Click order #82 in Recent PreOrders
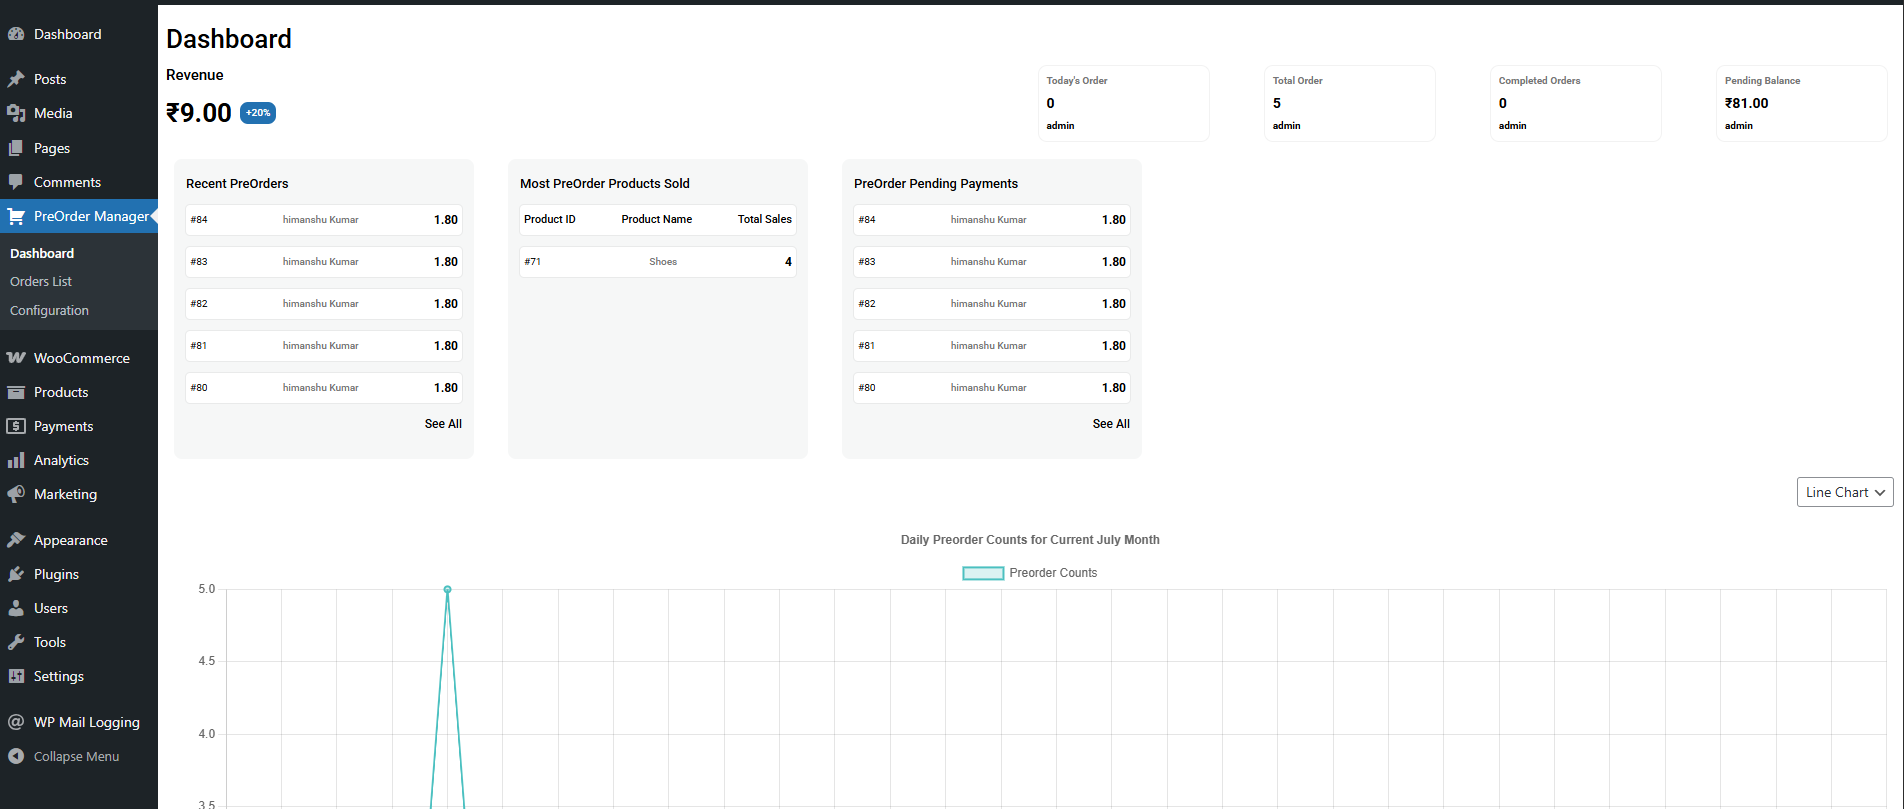Viewport: 1904px width, 809px height. [x=324, y=304]
